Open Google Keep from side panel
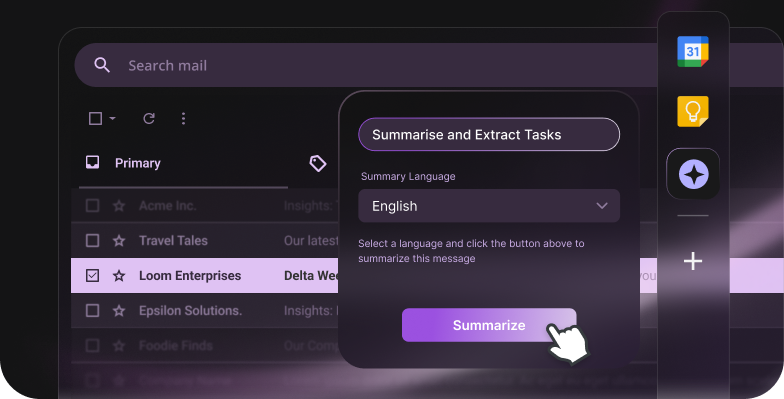This screenshot has height=399, width=784. click(692, 111)
